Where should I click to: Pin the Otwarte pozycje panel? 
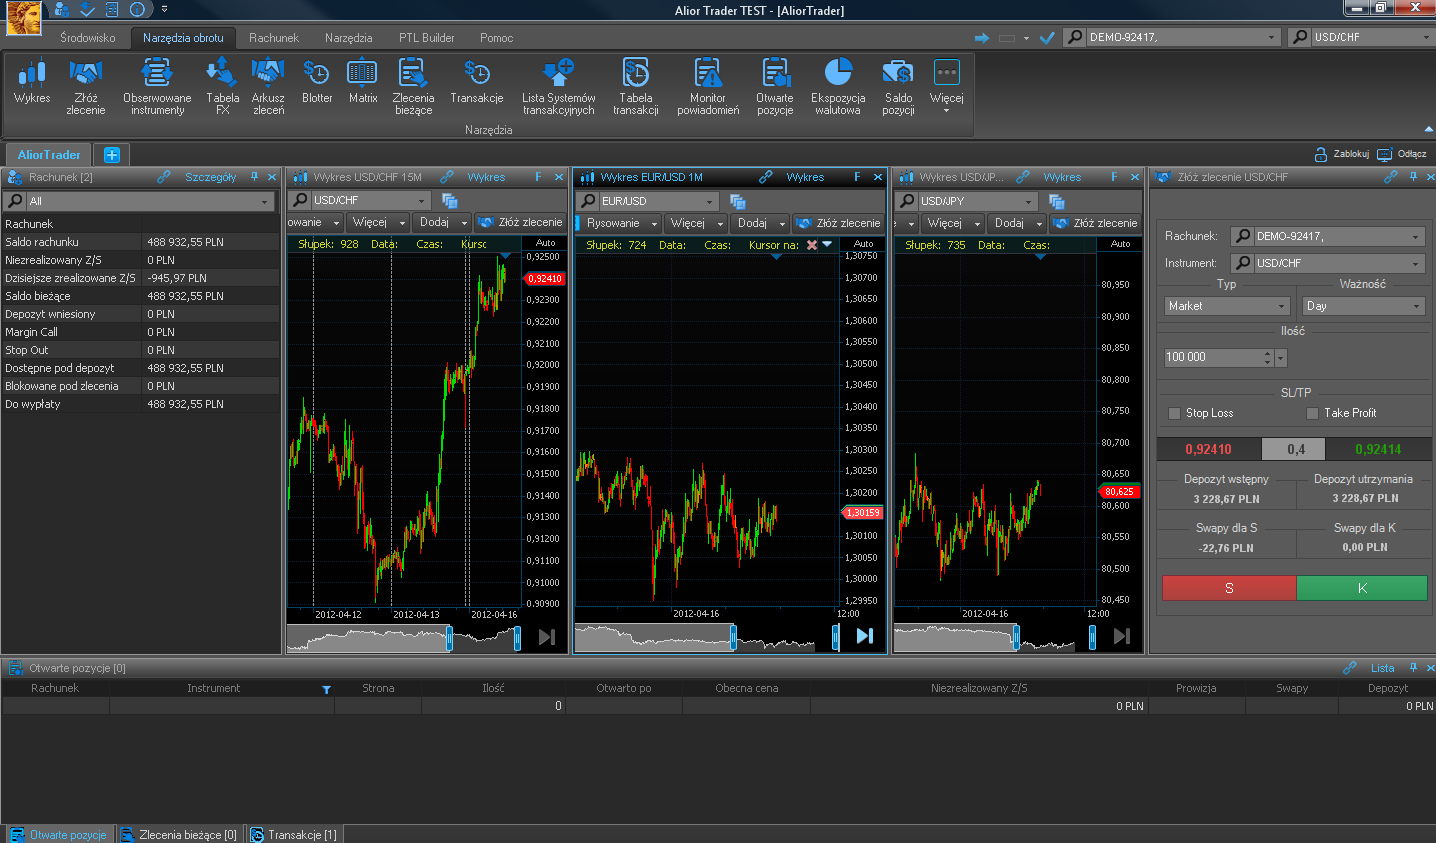tap(1413, 668)
